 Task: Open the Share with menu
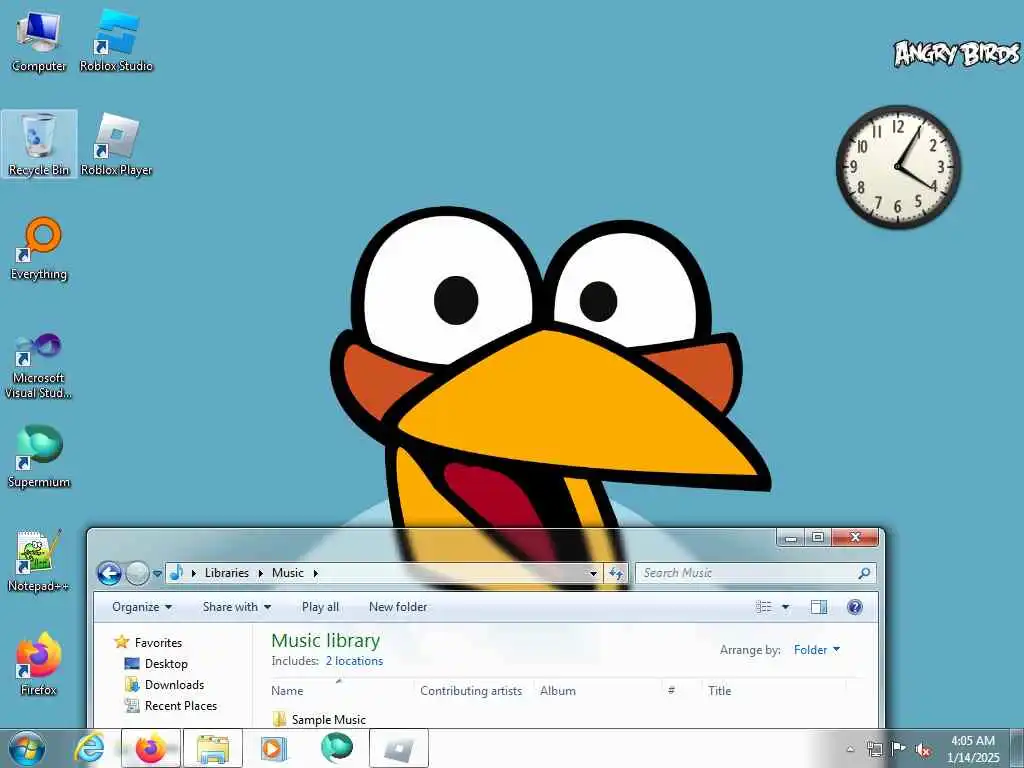coord(236,607)
